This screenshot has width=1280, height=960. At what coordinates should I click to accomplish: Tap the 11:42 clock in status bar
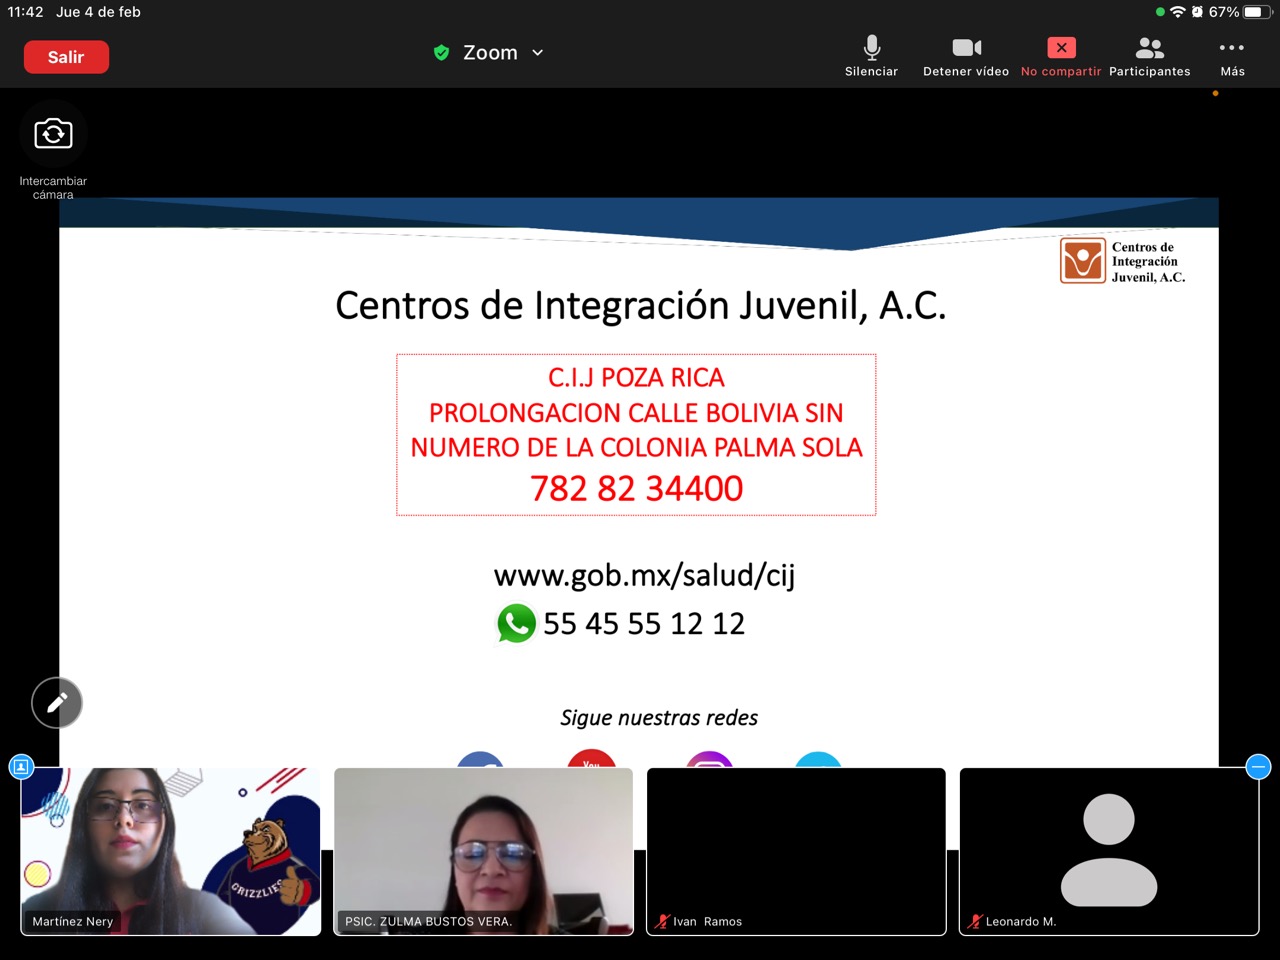click(x=26, y=12)
